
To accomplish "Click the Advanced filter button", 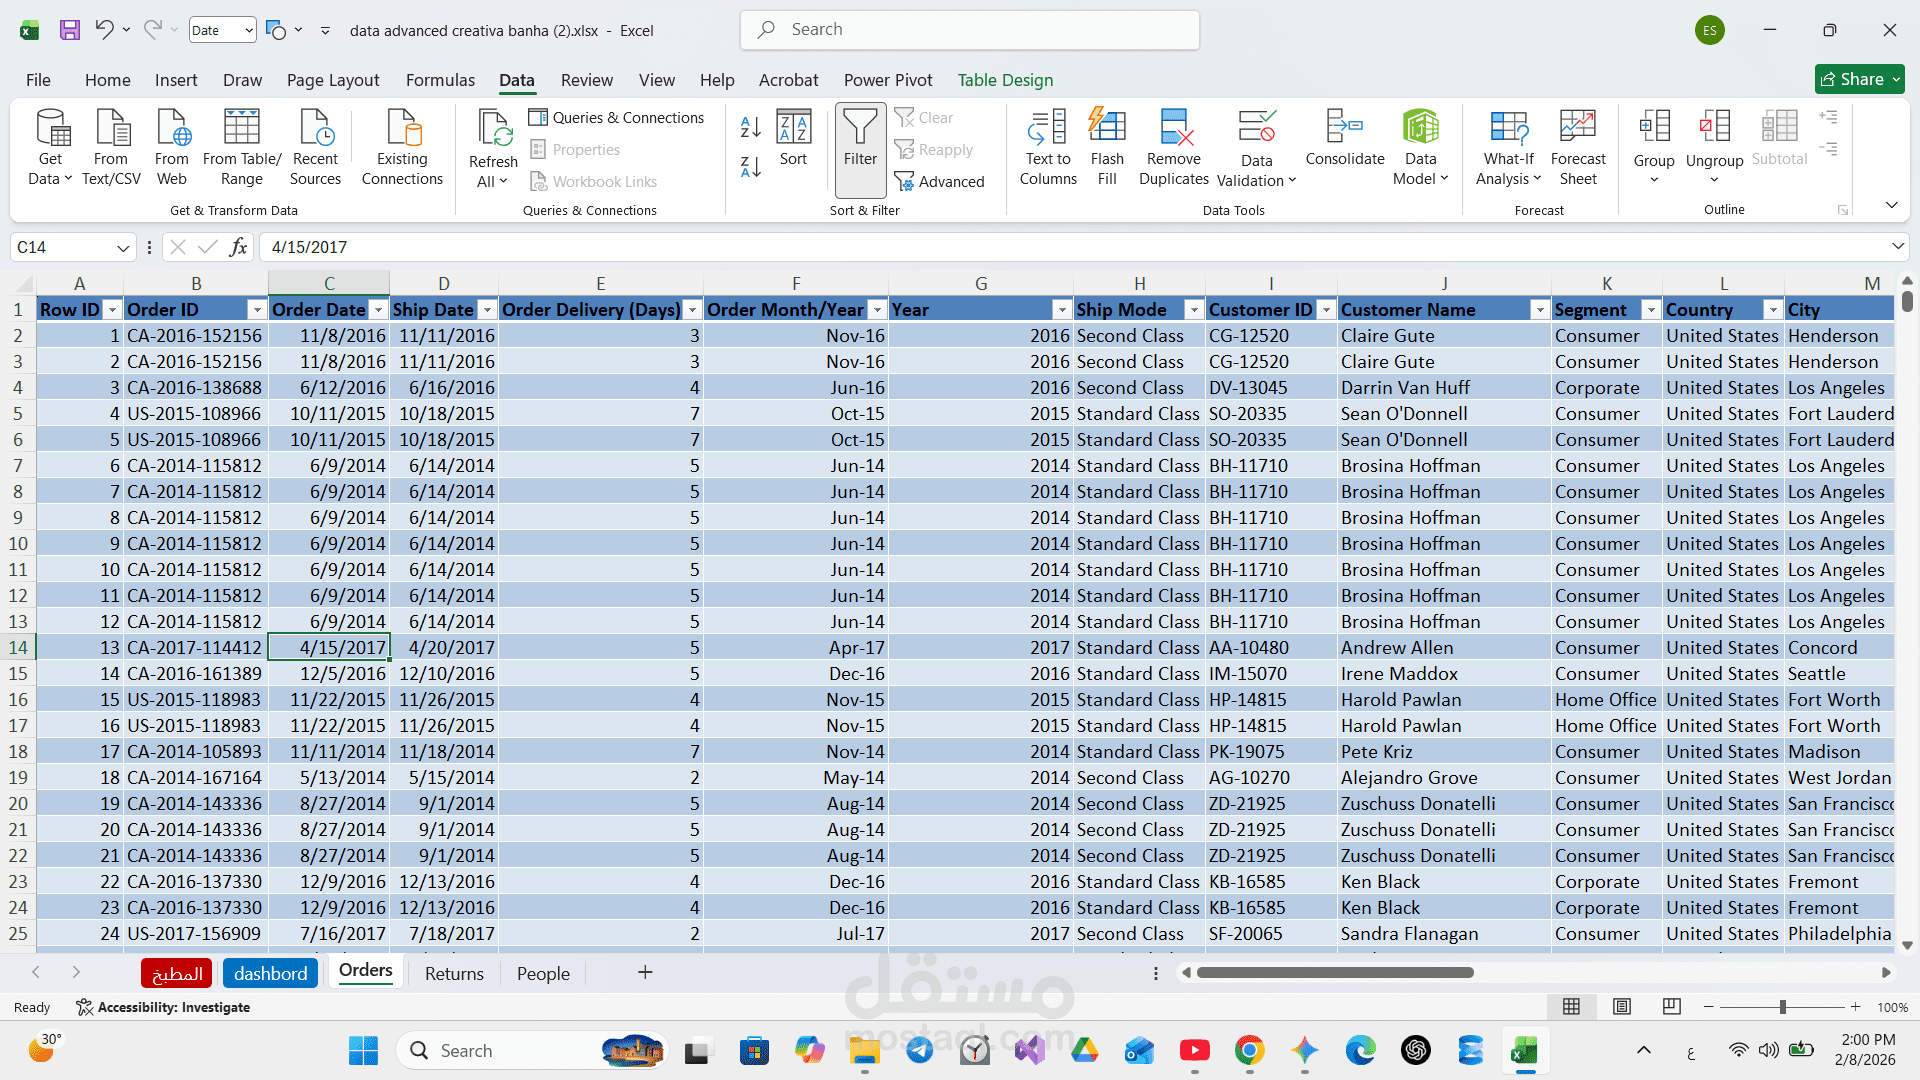I will (940, 181).
